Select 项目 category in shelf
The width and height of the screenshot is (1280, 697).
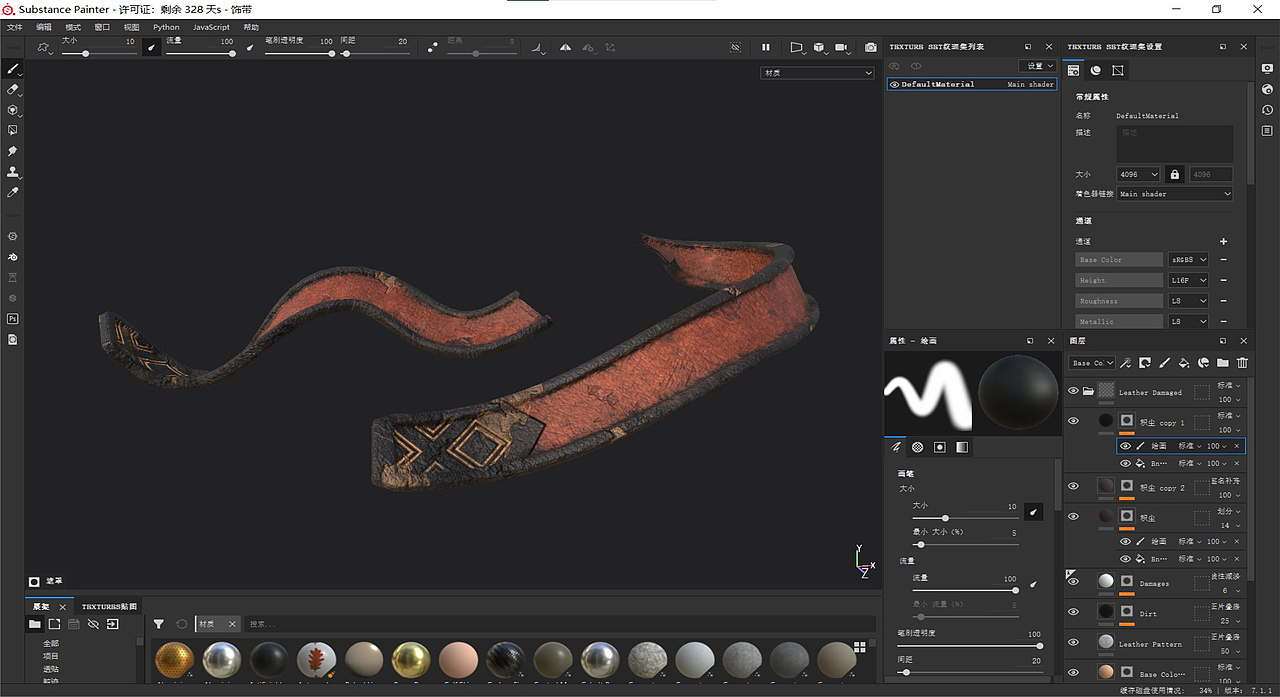point(51,656)
